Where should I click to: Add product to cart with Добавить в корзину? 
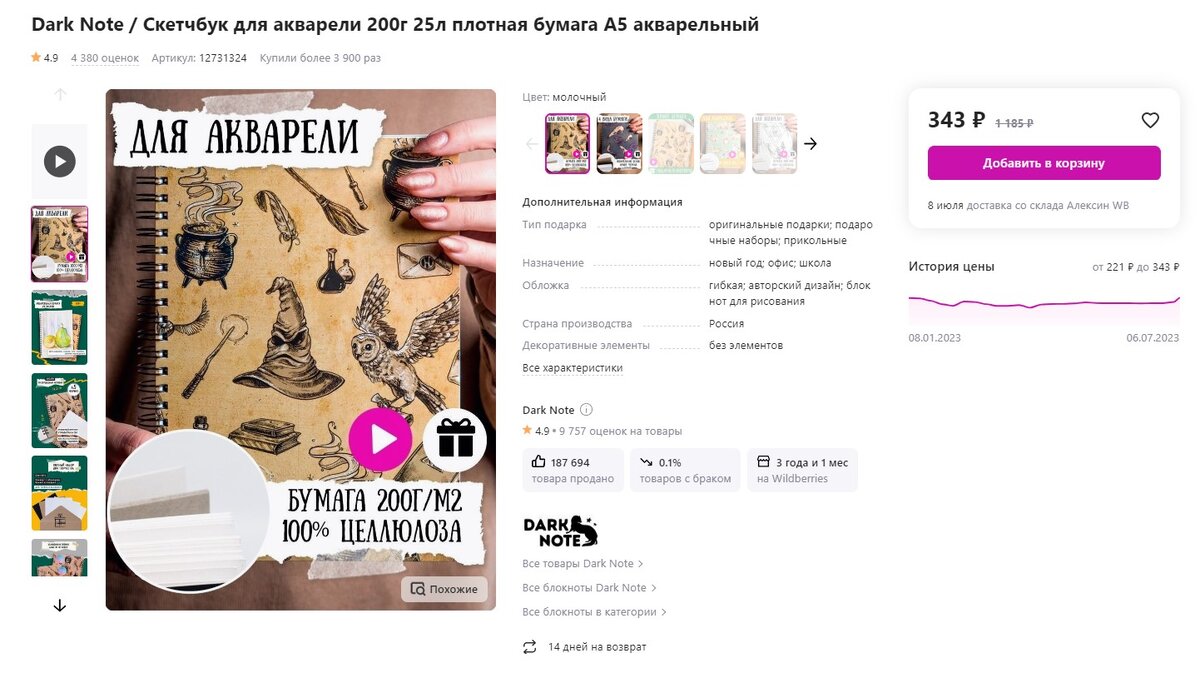point(1044,163)
